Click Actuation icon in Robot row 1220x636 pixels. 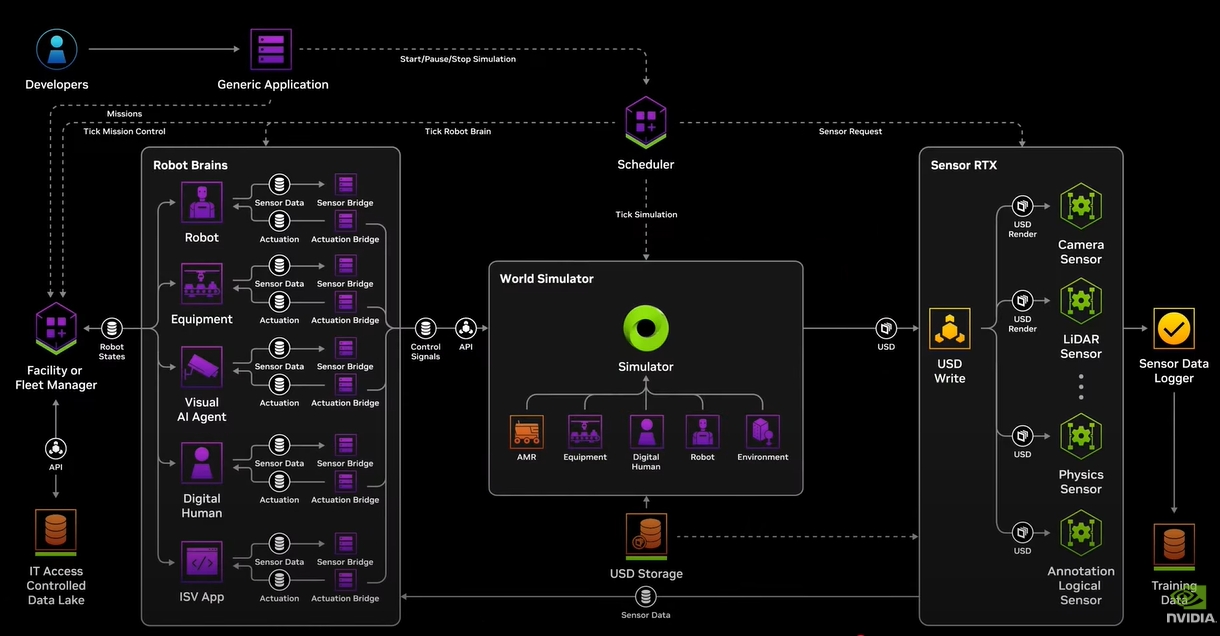pos(279,221)
